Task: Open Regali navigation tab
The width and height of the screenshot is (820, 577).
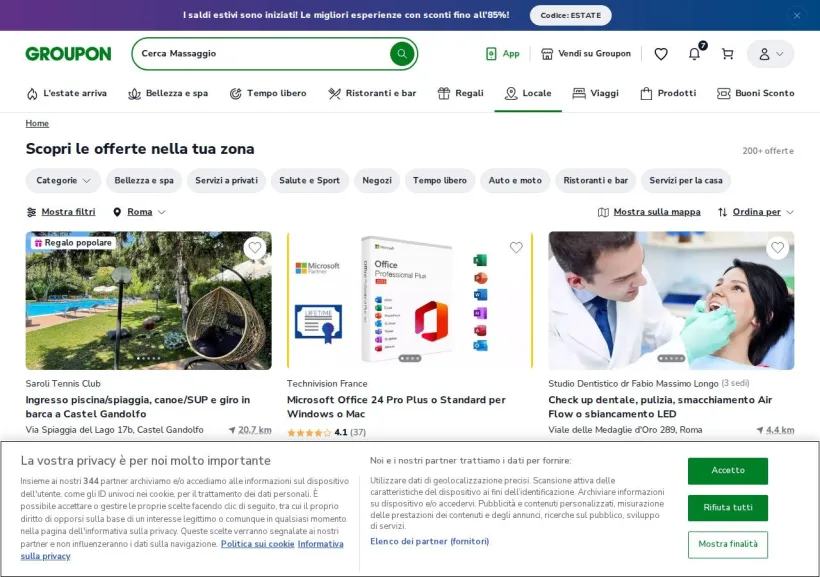Action: tap(461, 93)
